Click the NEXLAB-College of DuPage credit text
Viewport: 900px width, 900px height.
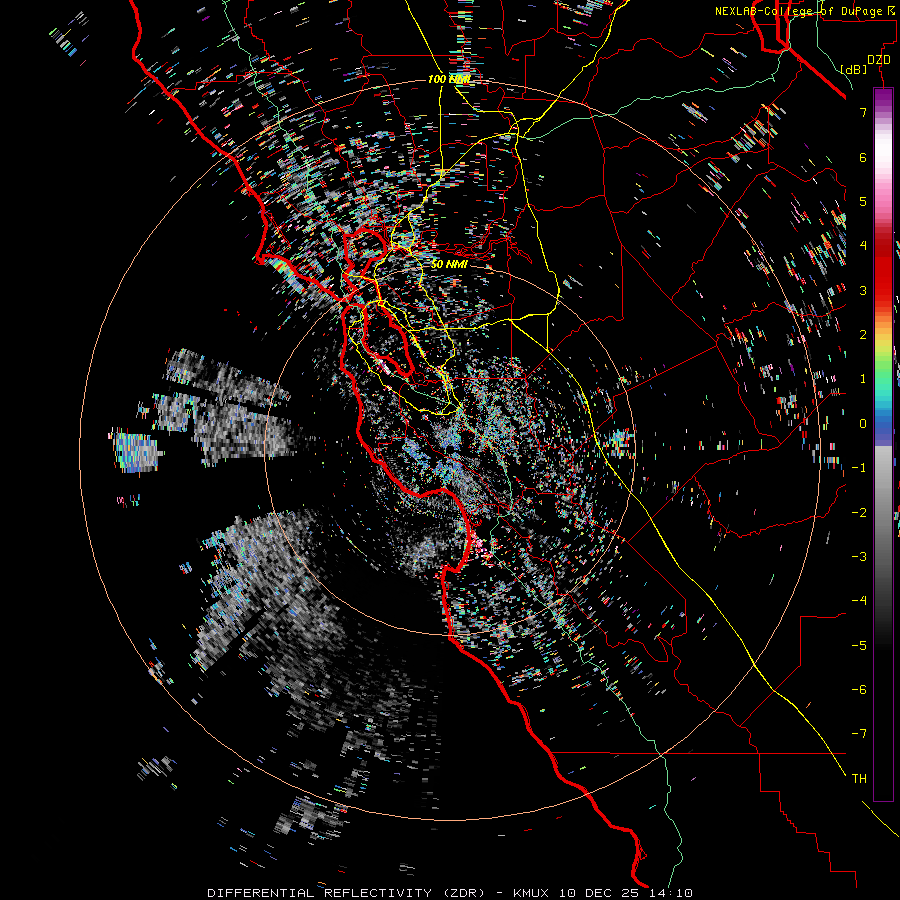click(x=805, y=11)
